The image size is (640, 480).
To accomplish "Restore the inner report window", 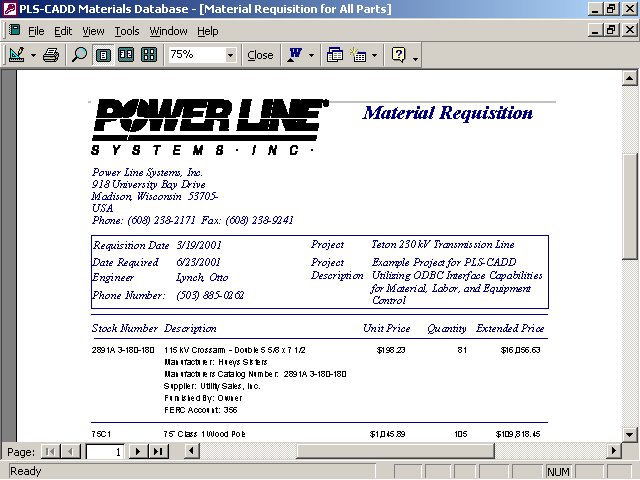I will [611, 30].
